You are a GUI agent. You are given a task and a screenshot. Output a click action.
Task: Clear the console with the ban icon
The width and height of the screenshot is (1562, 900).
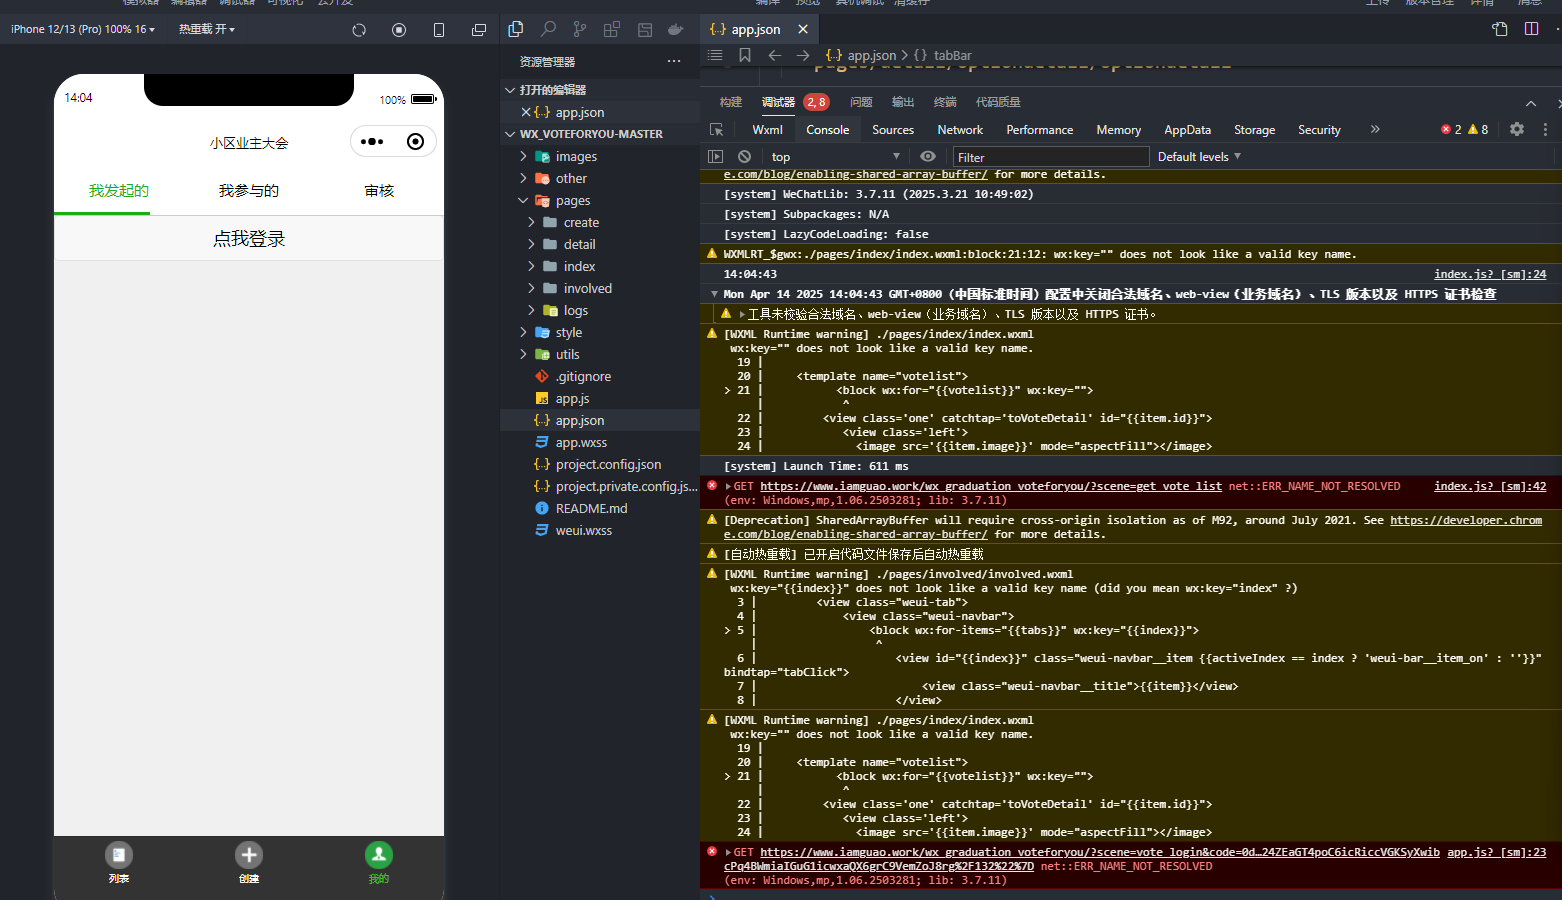(744, 156)
